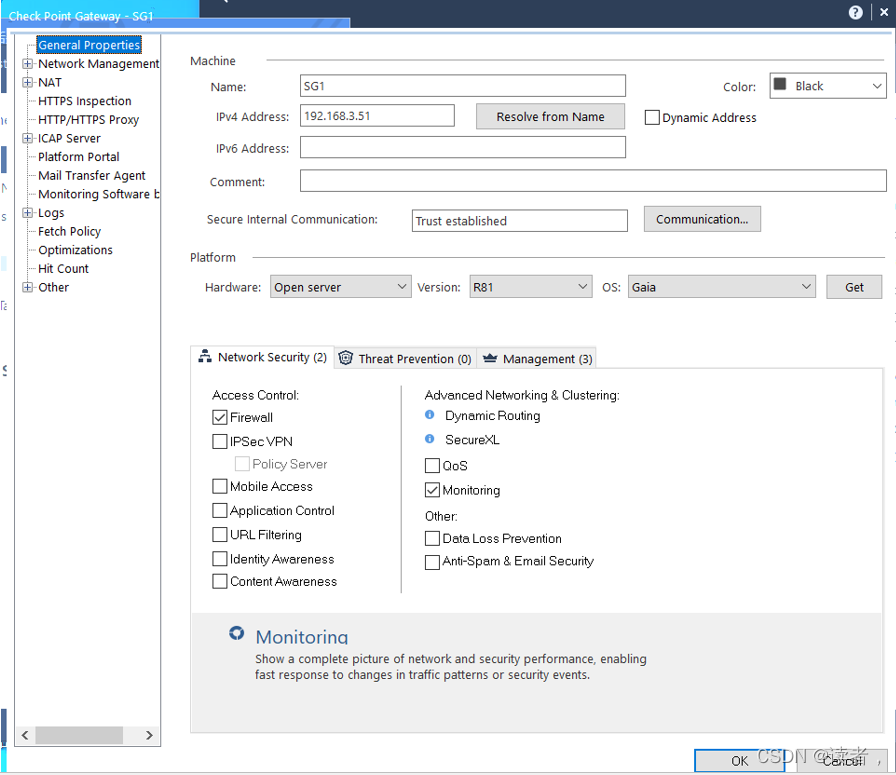Screen dimensions: 896x775
Task: Select Fetch Policy in the tree
Action: (69, 231)
